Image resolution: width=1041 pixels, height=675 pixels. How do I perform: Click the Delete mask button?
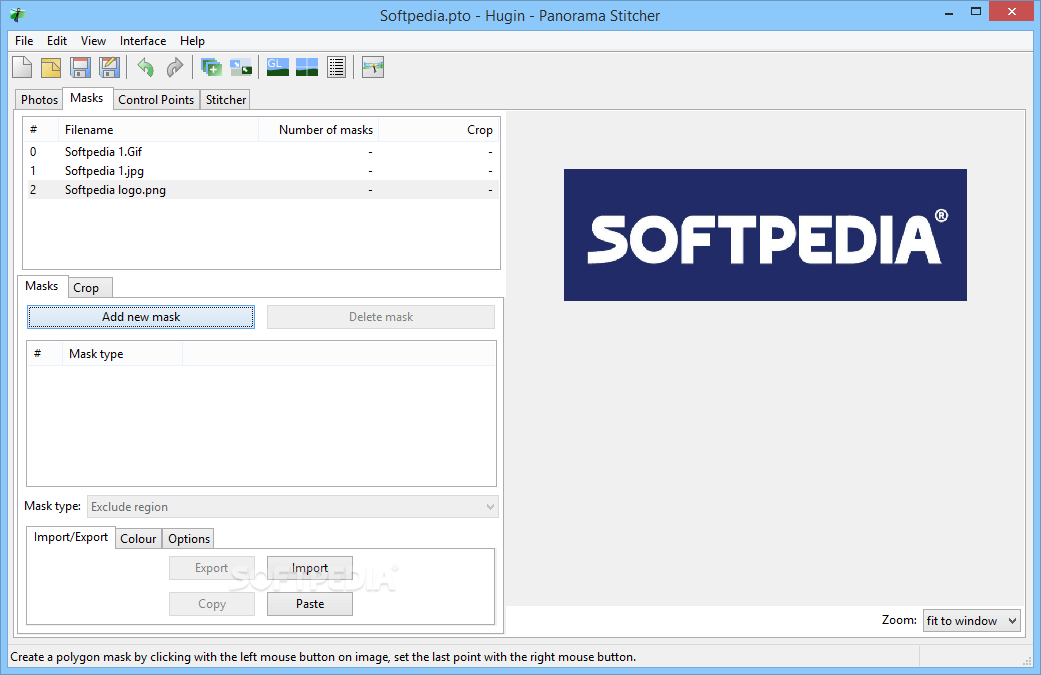point(381,317)
